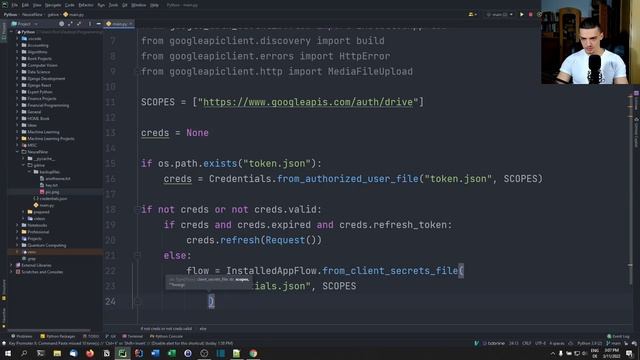
Task: Open Project panel options (three dots)
Action: point(90,24)
